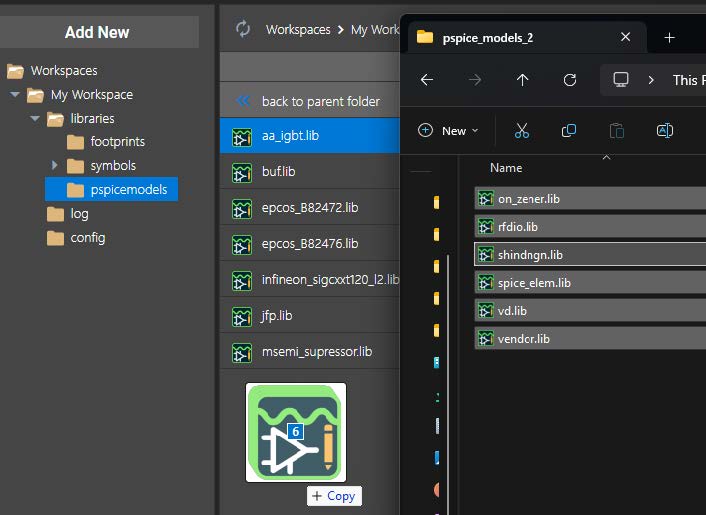
Task: Select vendor.lib in Explorer
Action: click(590, 338)
